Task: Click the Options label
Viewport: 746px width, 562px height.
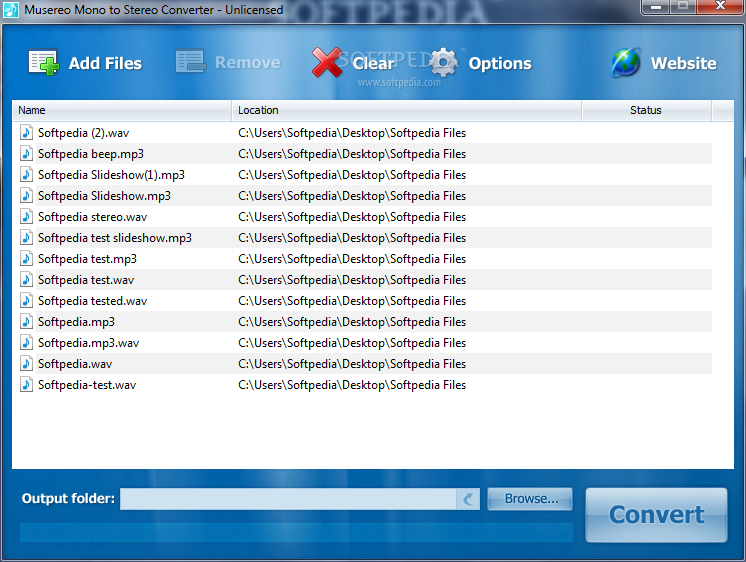Action: pos(500,64)
